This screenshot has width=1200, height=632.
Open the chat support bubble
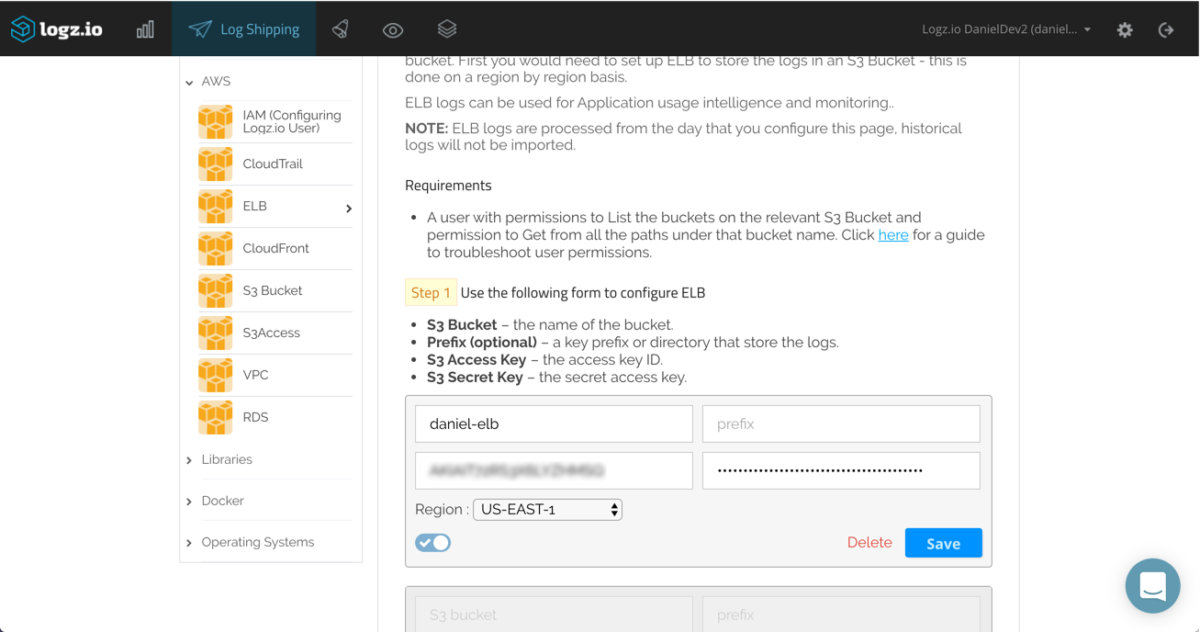pyautogui.click(x=1152, y=586)
